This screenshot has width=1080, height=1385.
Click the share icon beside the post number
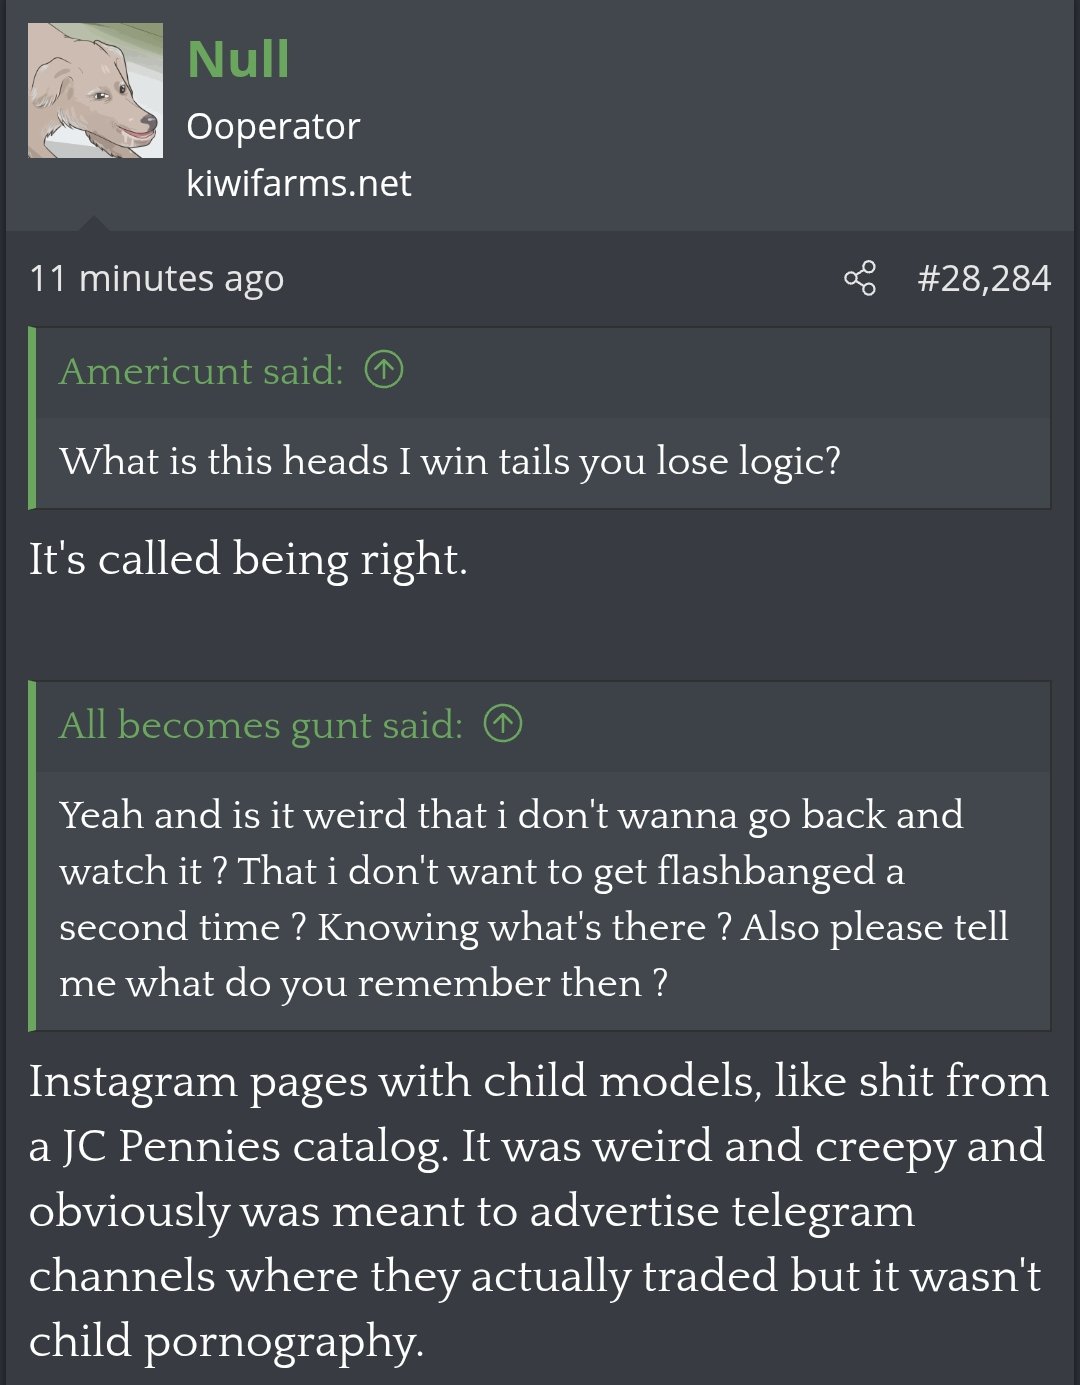[x=860, y=278]
